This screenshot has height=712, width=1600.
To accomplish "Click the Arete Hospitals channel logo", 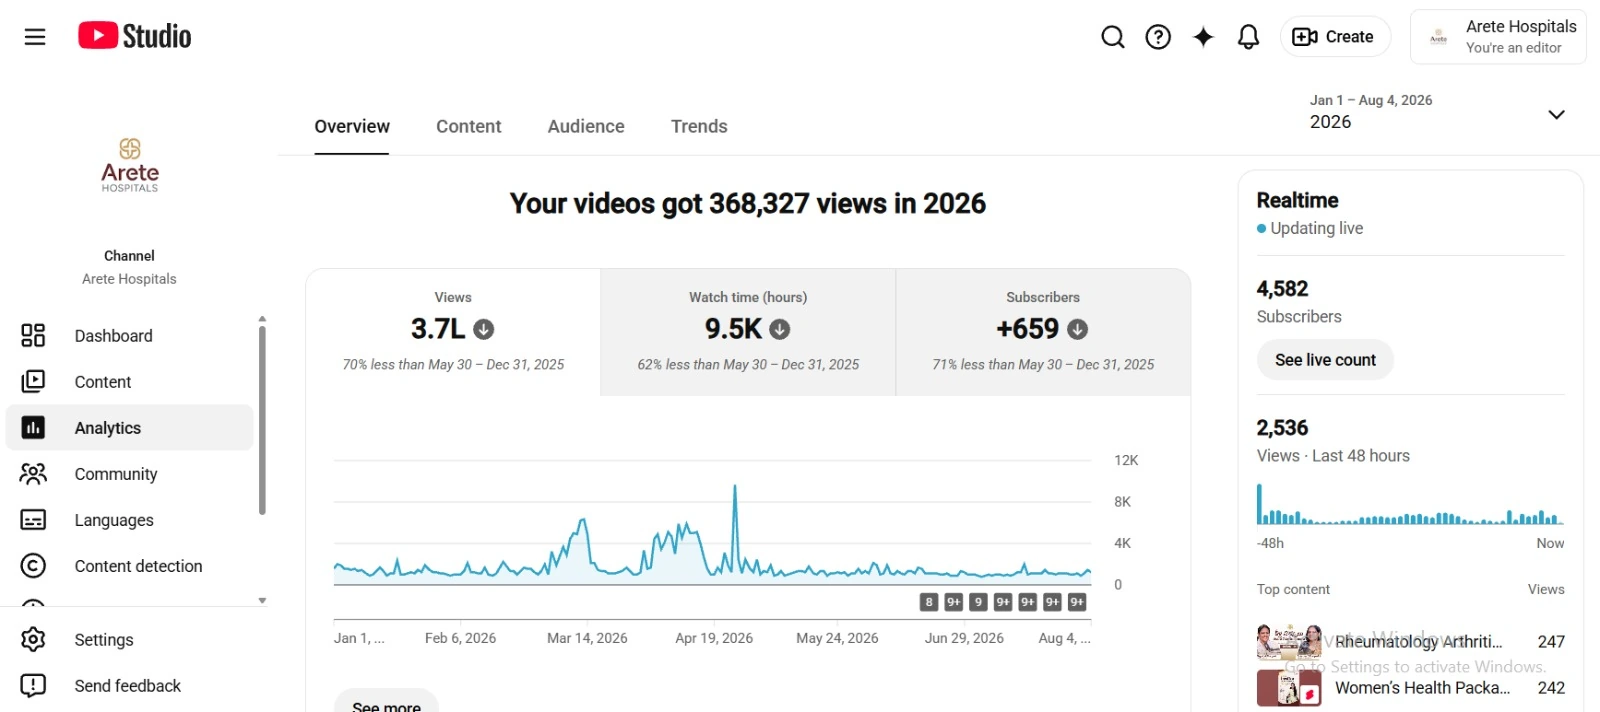I will coord(130,165).
